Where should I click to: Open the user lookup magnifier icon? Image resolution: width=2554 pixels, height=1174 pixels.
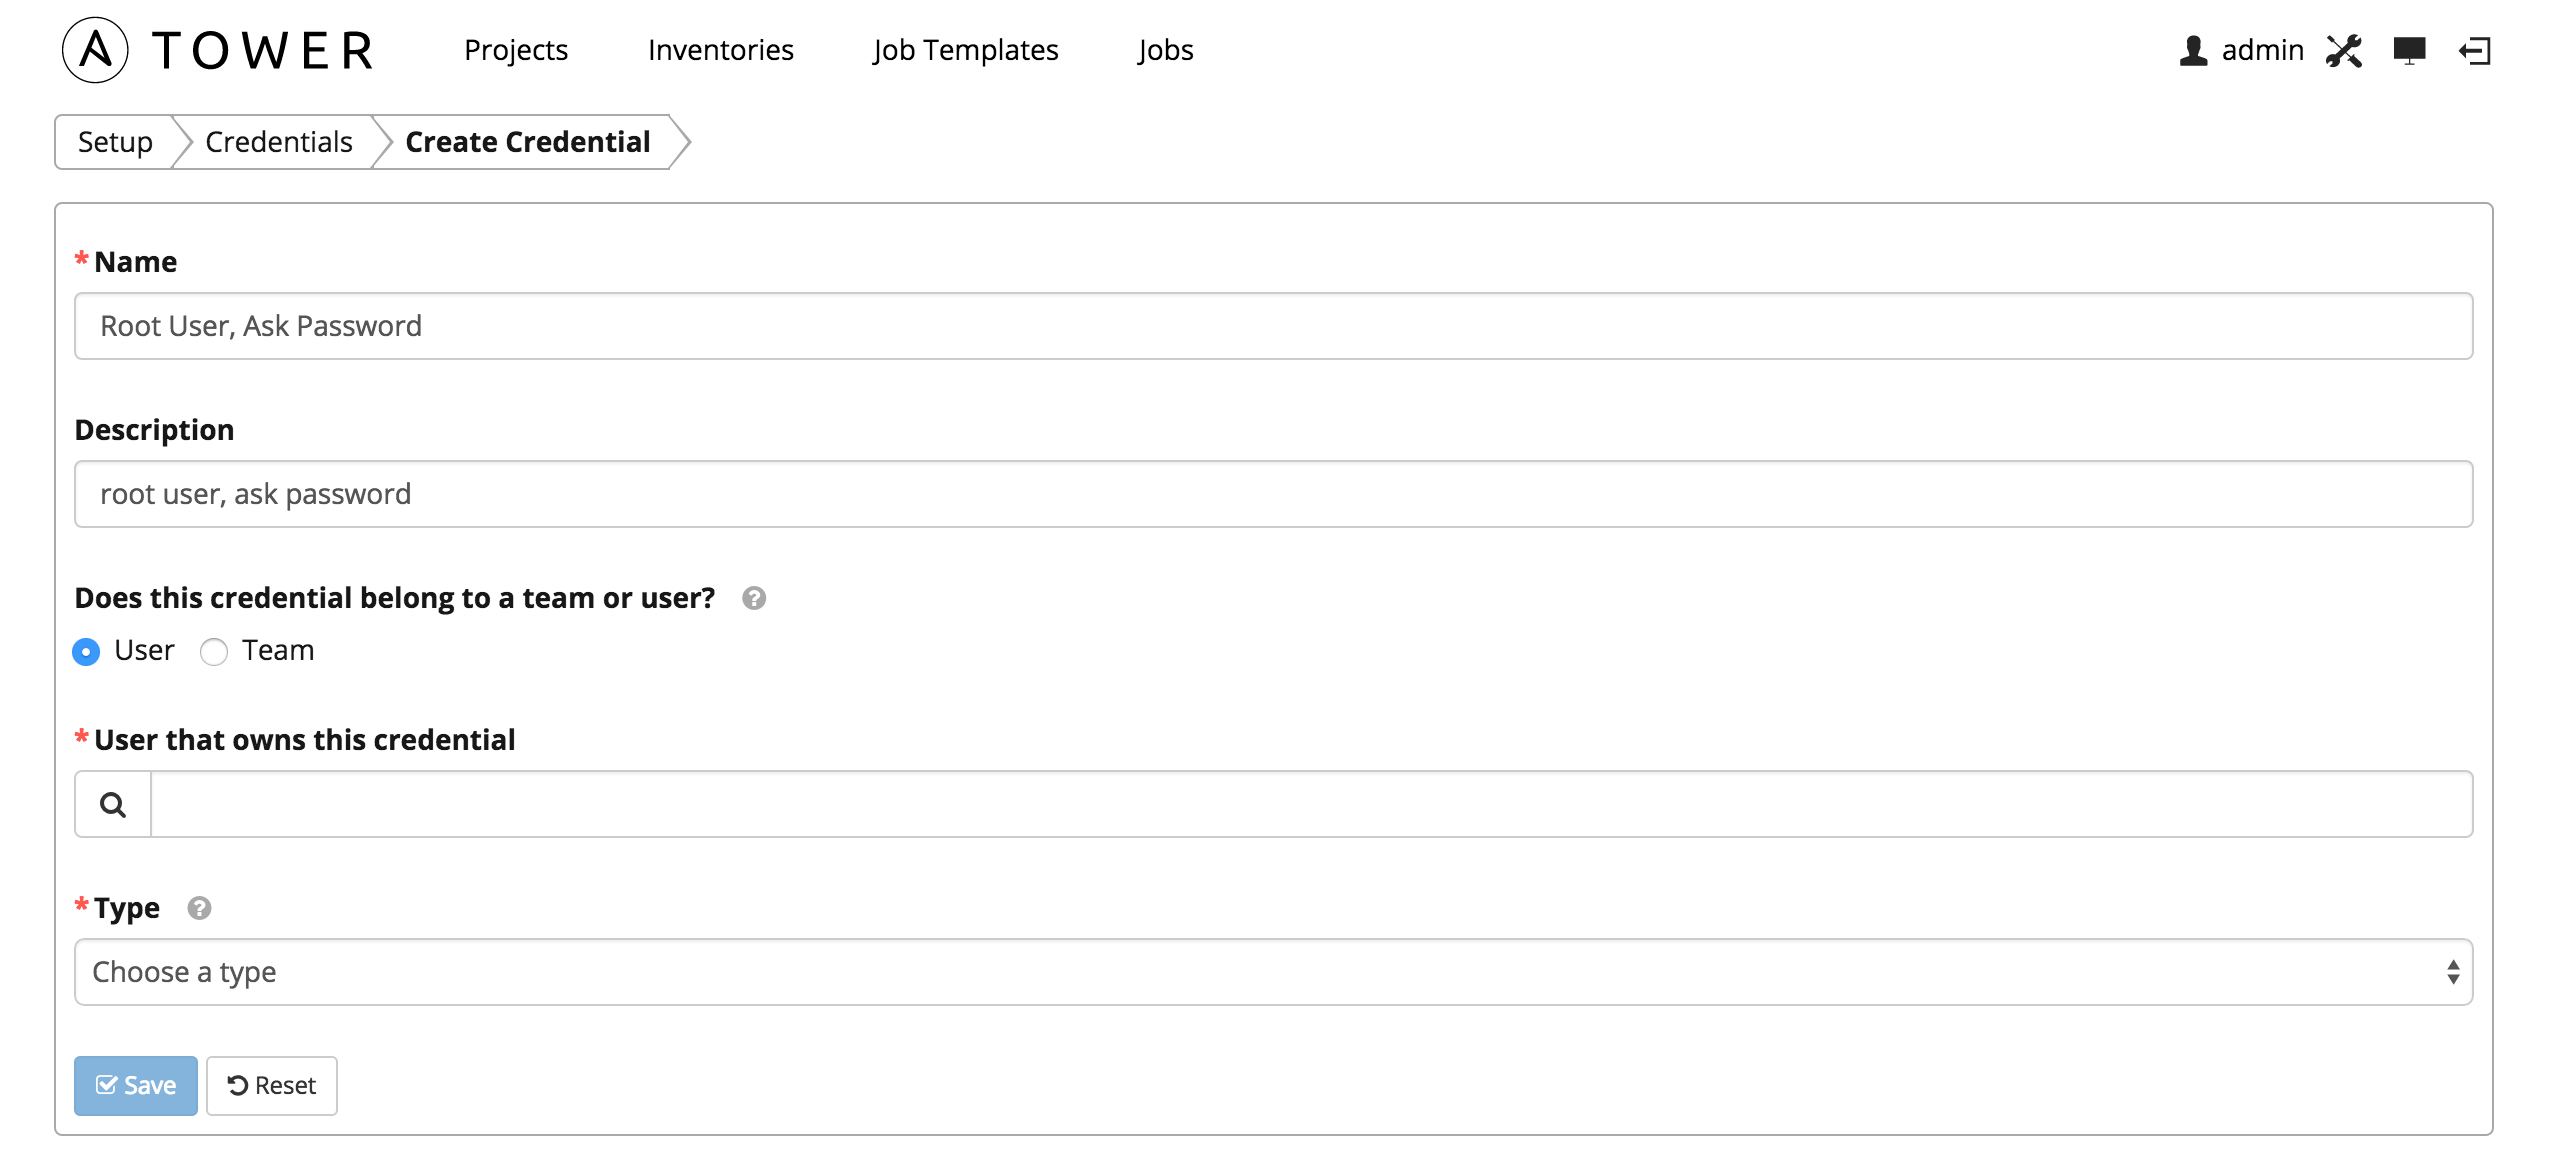point(113,804)
